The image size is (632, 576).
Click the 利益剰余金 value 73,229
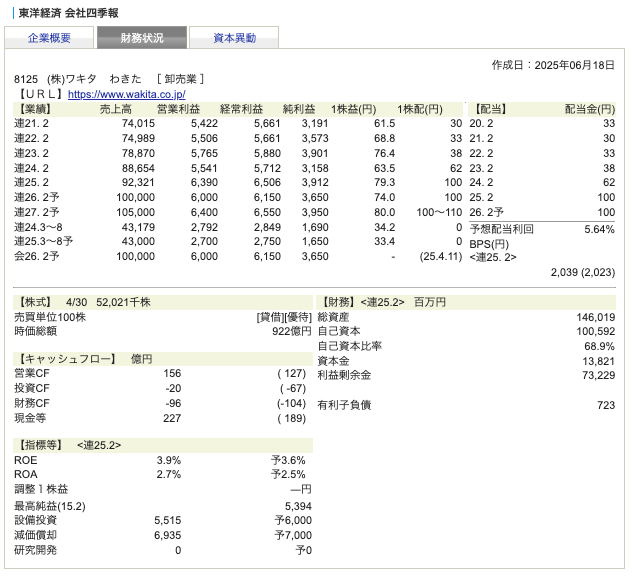(599, 375)
